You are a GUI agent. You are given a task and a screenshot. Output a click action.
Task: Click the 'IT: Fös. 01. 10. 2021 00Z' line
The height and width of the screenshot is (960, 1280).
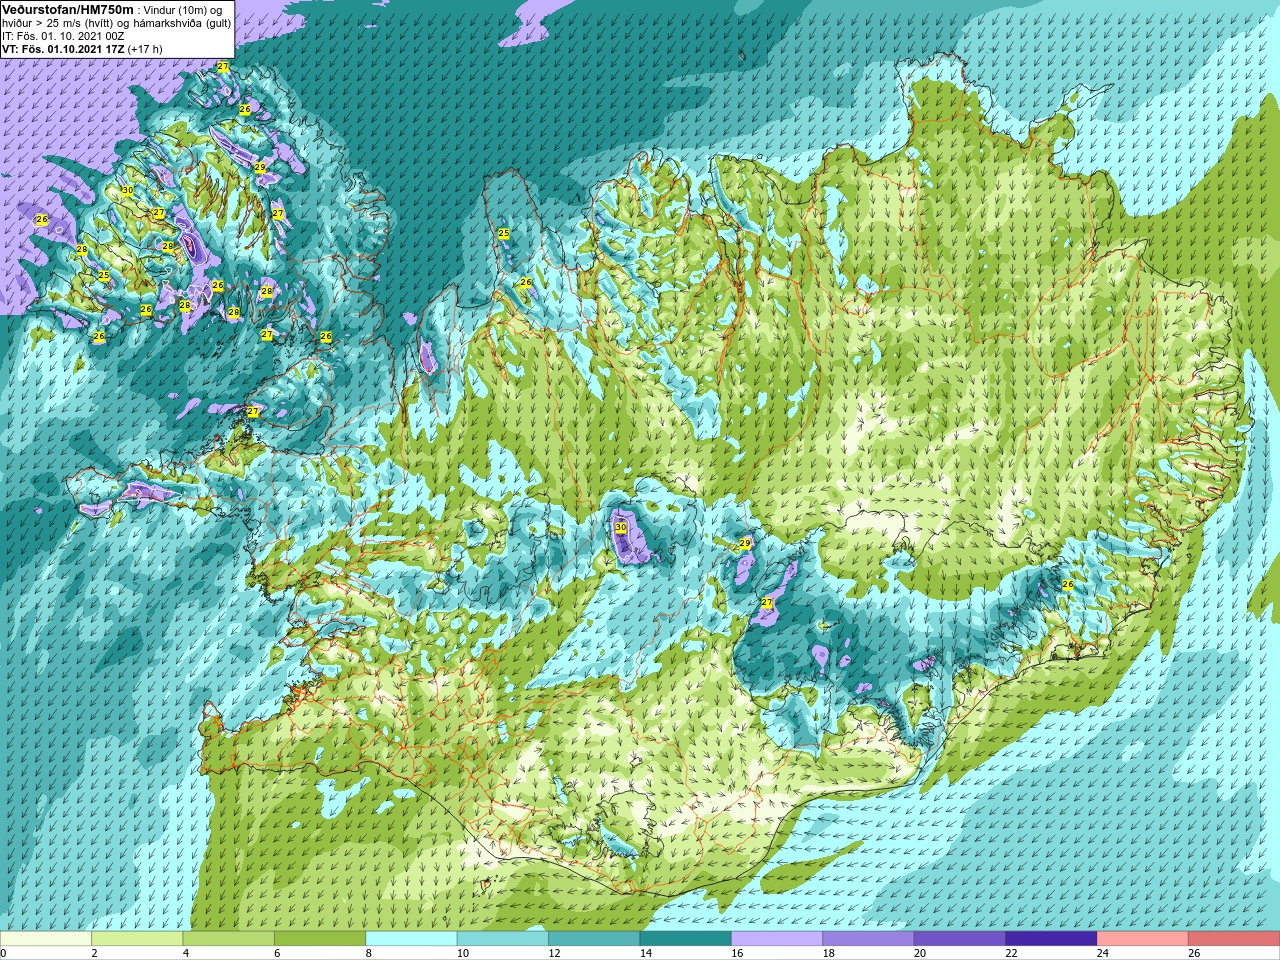[63, 36]
